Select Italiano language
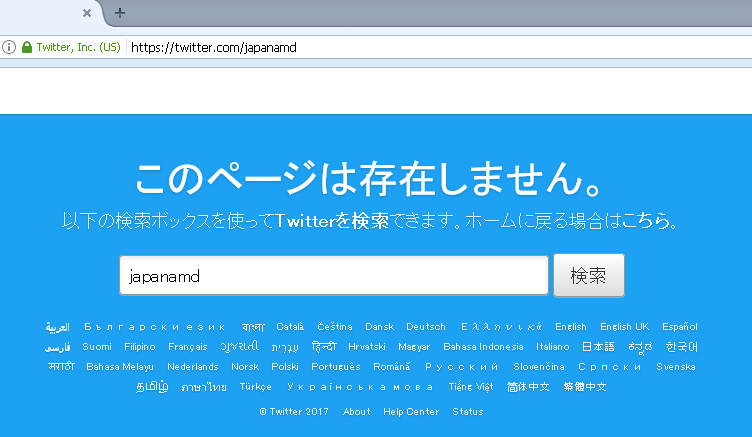This screenshot has height=437, width=752. (552, 346)
